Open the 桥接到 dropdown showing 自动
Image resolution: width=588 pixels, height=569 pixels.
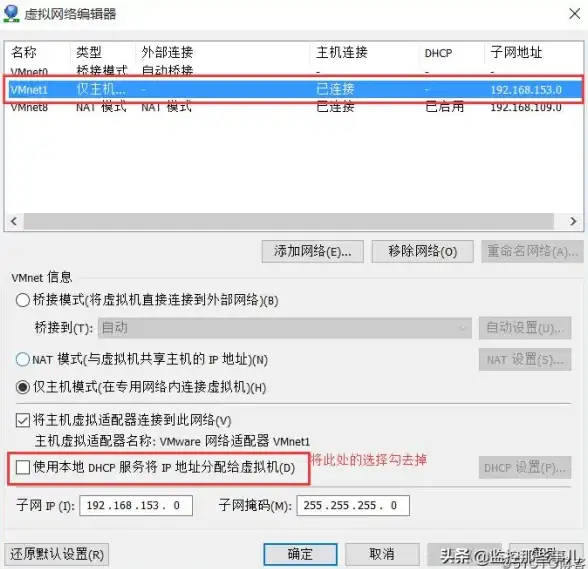[x=285, y=328]
